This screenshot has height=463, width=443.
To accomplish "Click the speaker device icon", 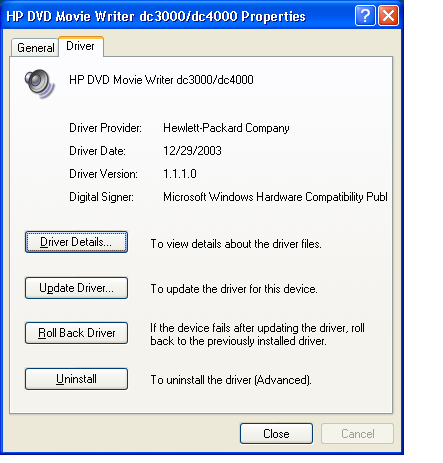I will pos(39,83).
